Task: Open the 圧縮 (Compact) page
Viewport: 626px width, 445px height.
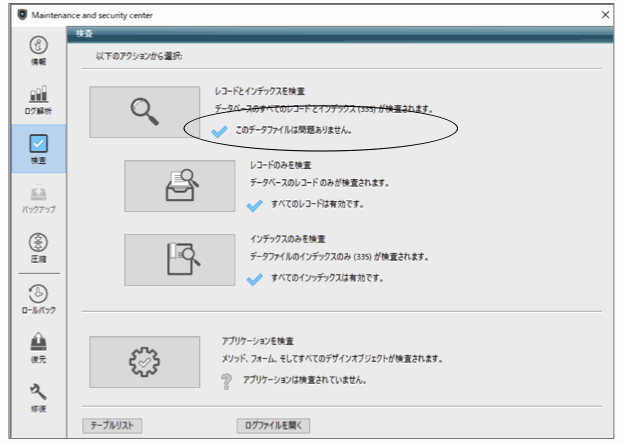Action: [x=38, y=248]
